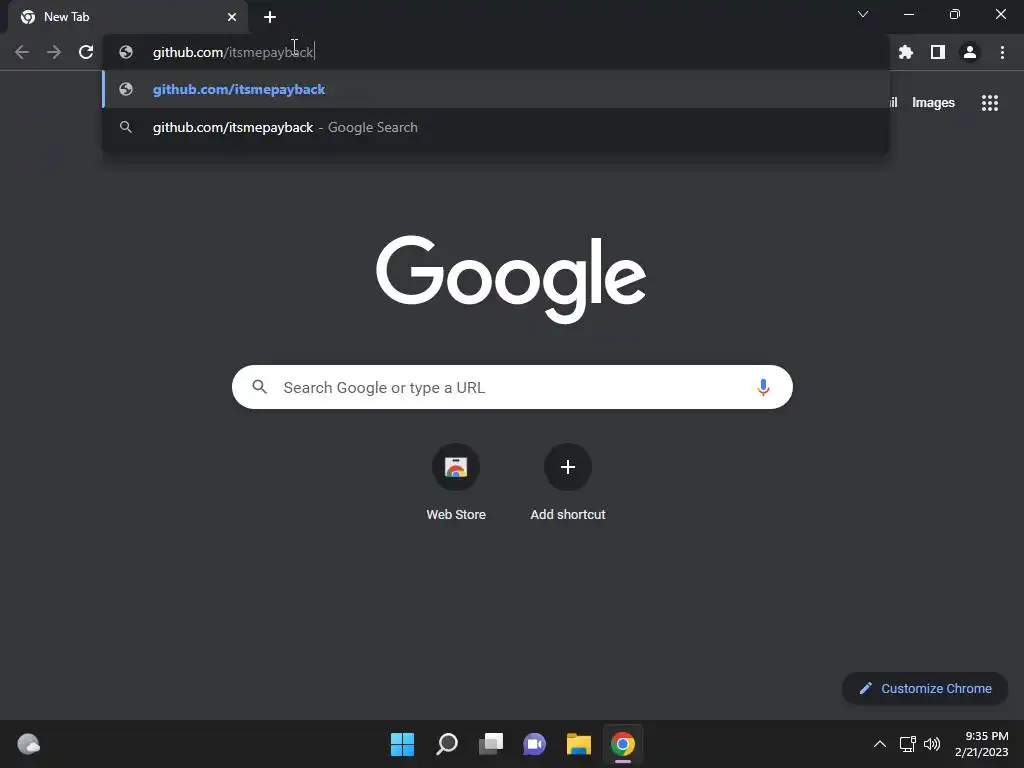
Task: Open the weather widget on taskbar
Action: pos(28,744)
